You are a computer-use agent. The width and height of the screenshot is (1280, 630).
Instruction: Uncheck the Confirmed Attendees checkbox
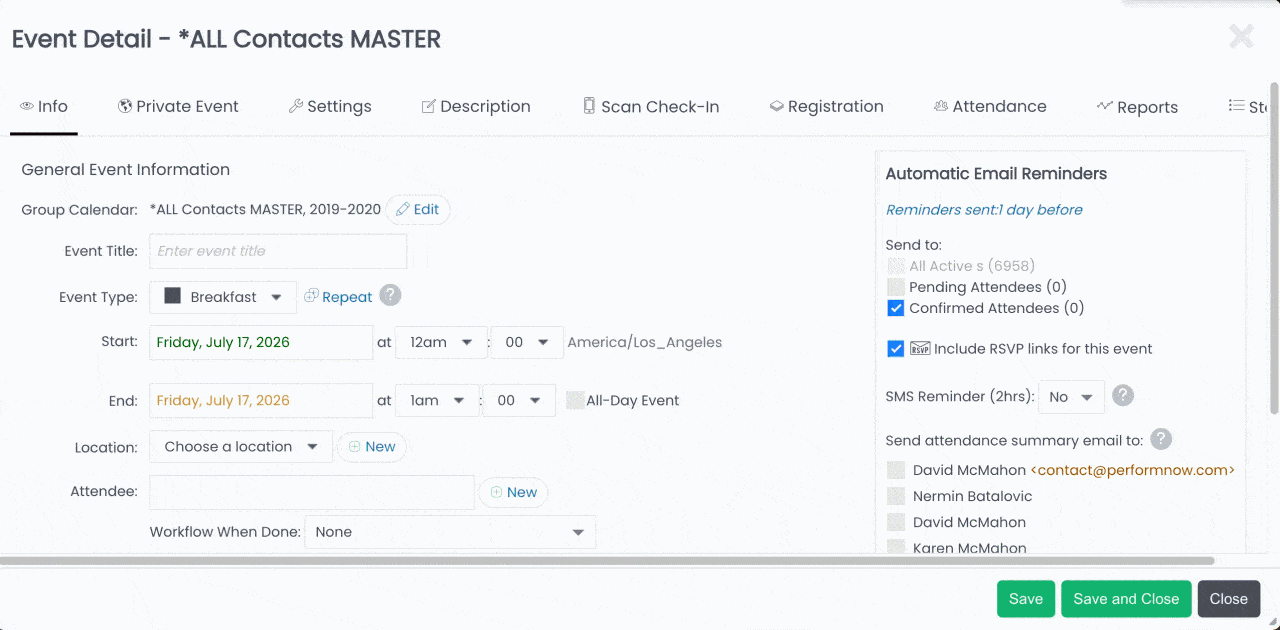(895, 308)
